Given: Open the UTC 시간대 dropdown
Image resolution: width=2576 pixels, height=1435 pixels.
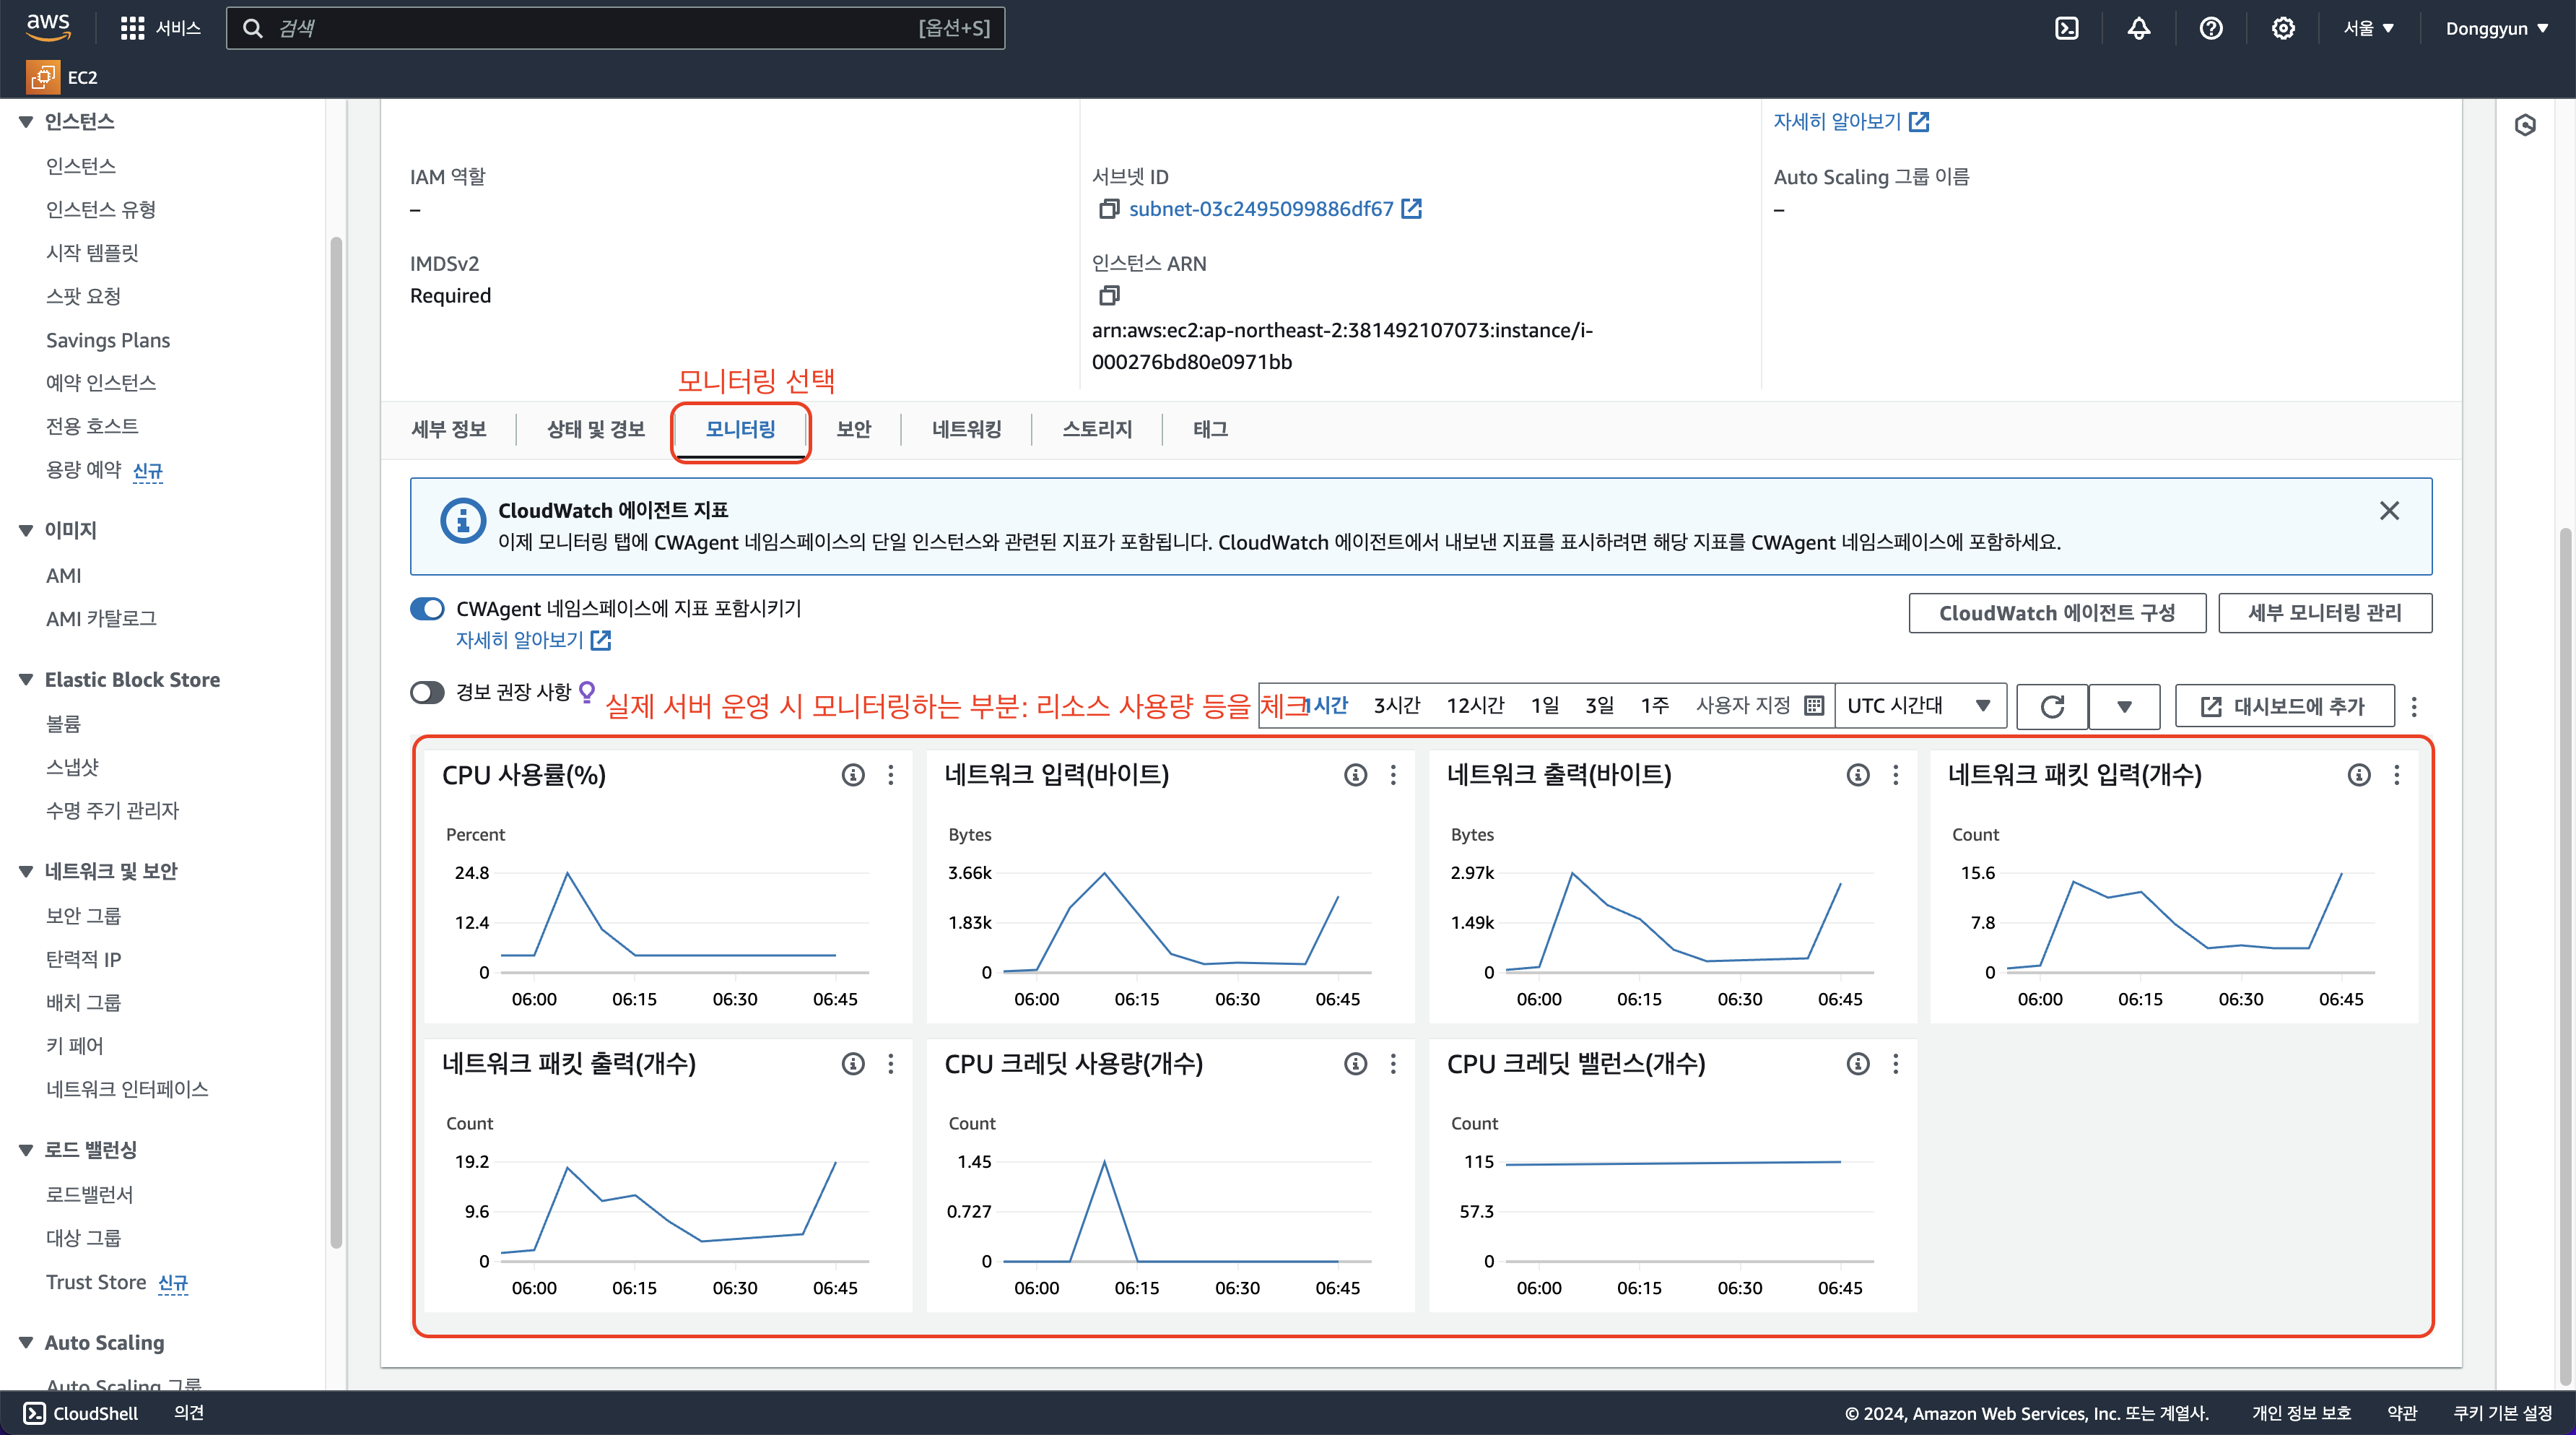Looking at the screenshot, I should (1918, 706).
